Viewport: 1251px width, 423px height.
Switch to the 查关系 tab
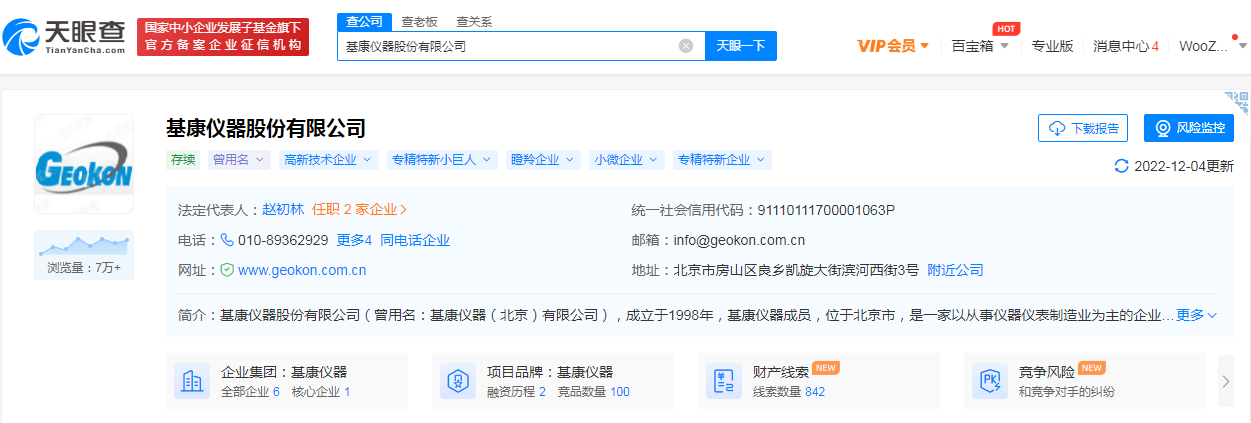pos(473,21)
